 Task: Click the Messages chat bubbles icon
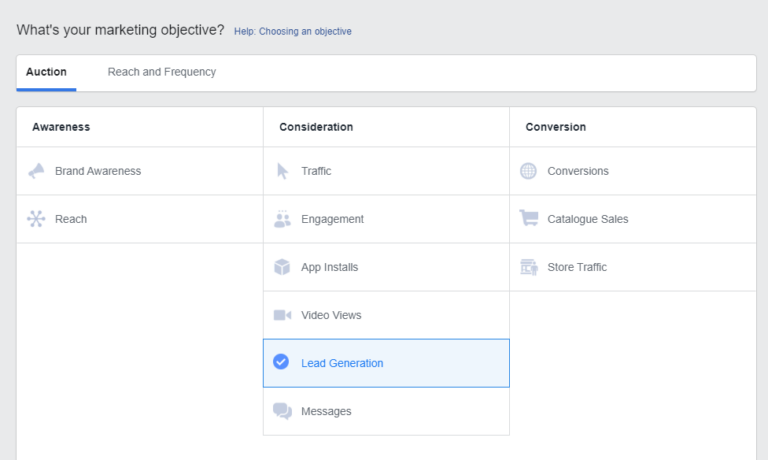282,411
